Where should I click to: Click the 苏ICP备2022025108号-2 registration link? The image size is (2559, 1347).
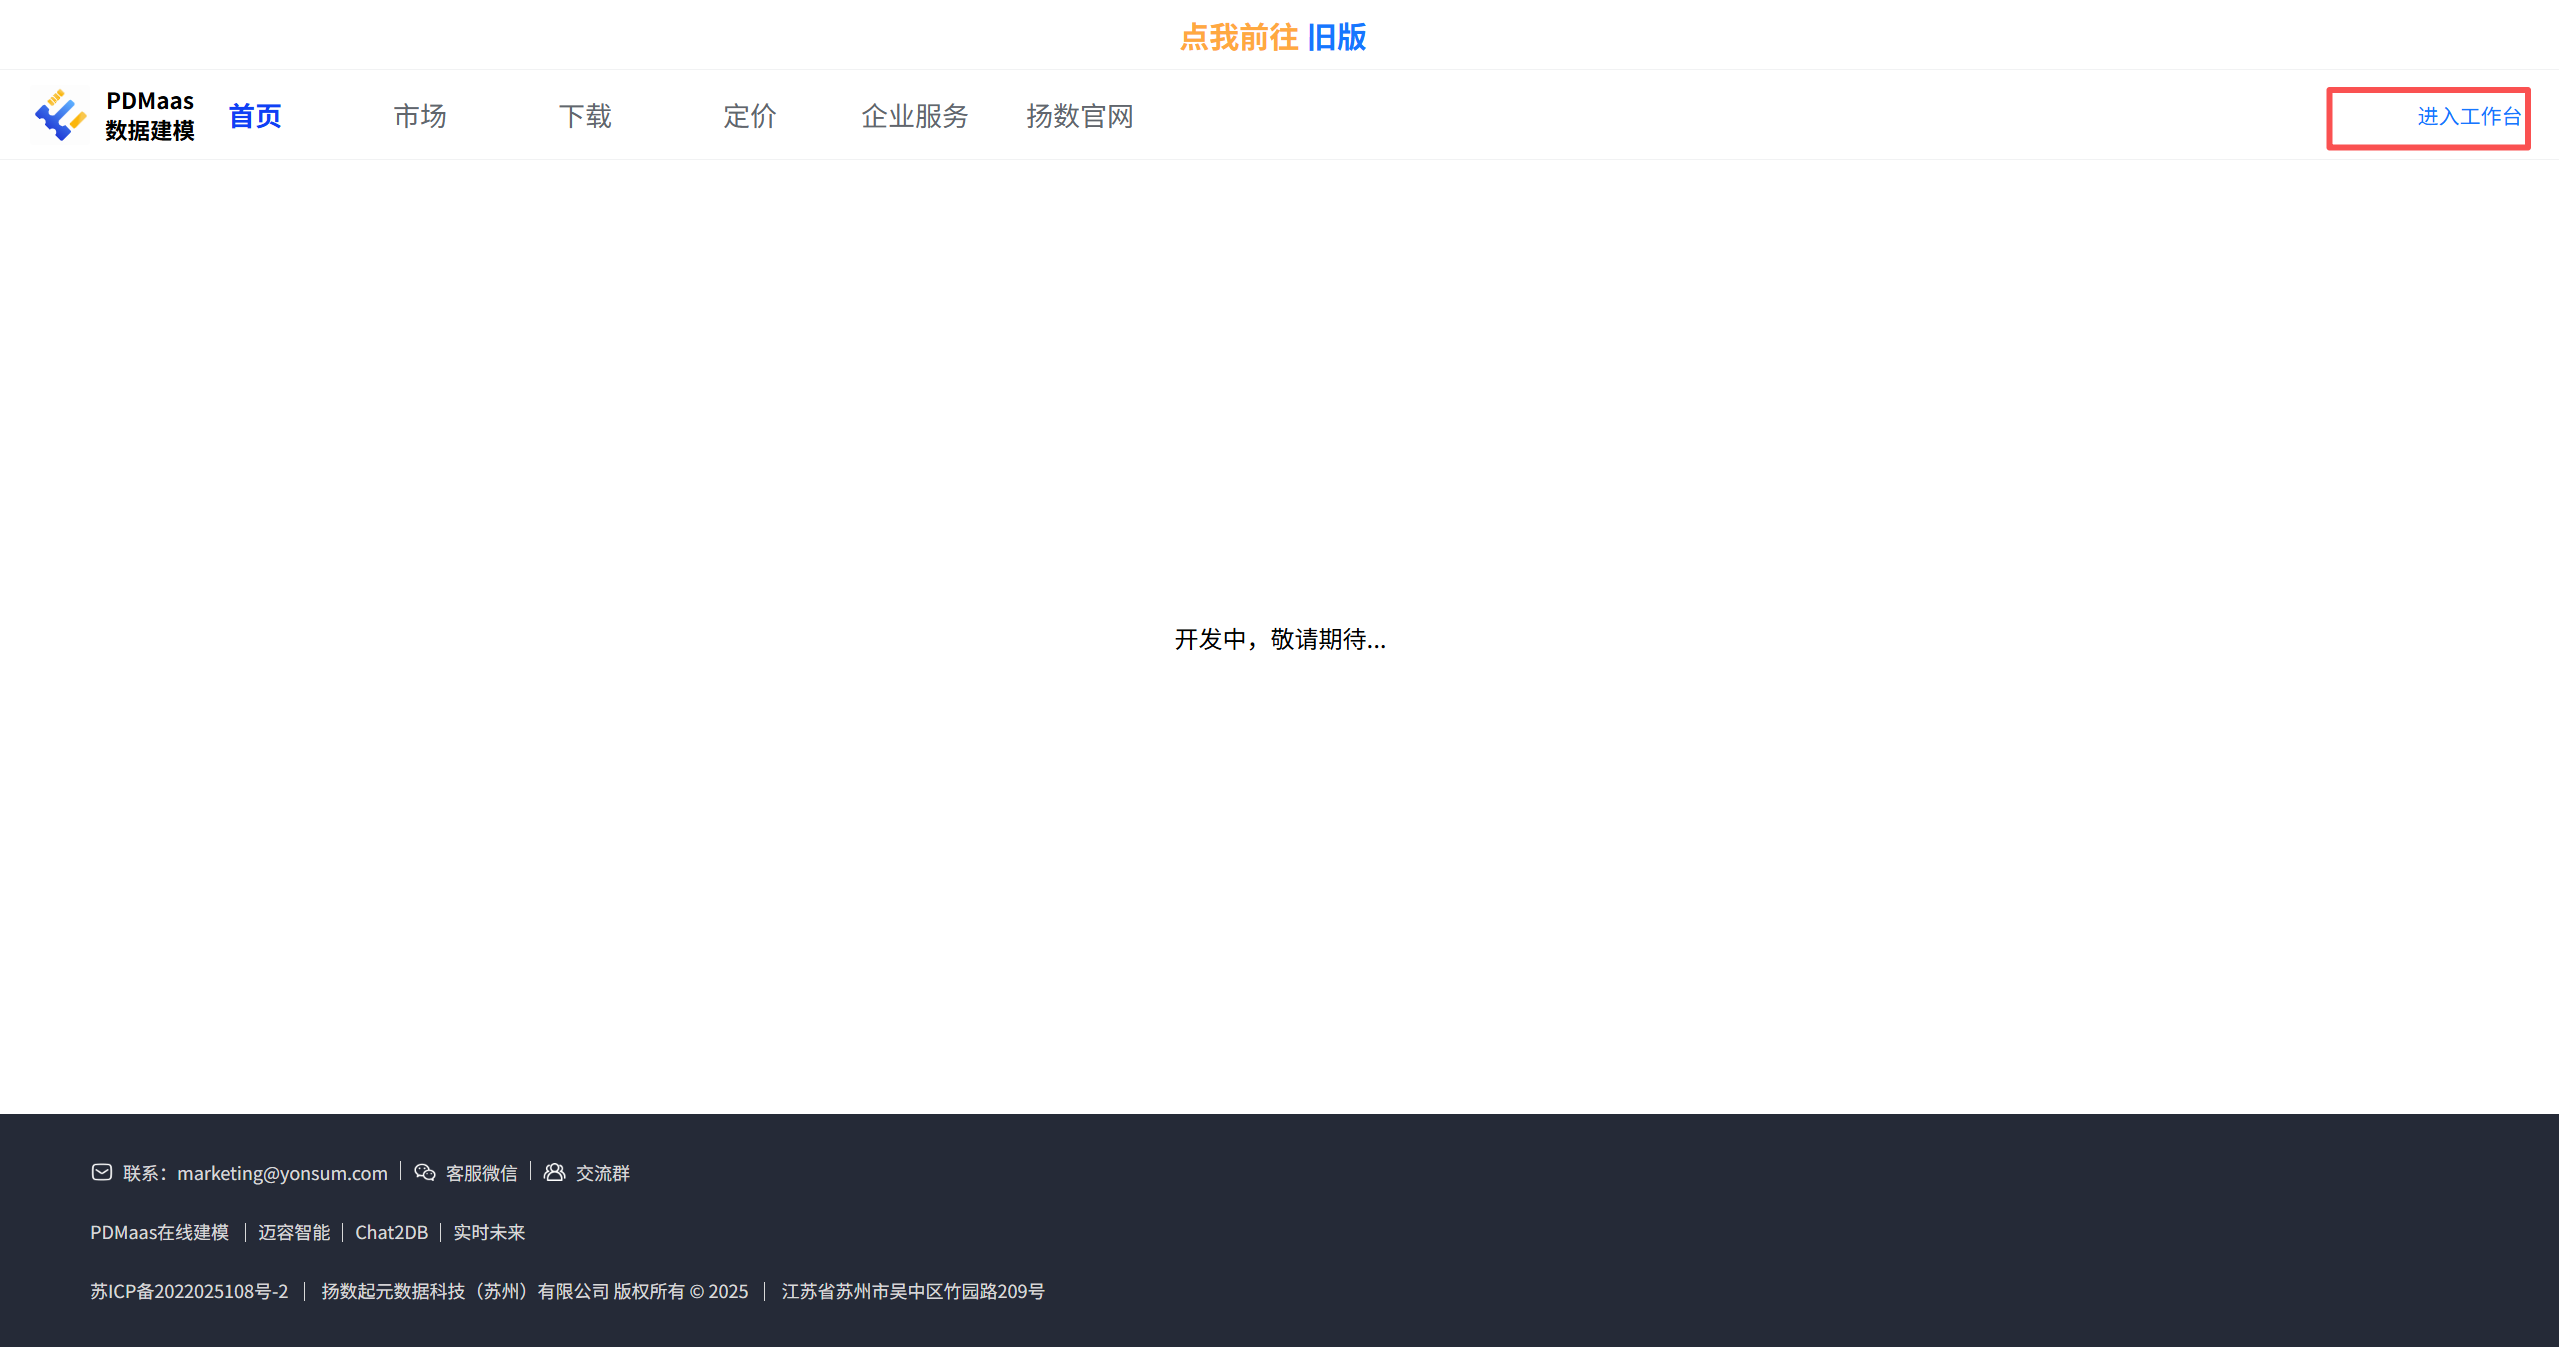point(189,1291)
